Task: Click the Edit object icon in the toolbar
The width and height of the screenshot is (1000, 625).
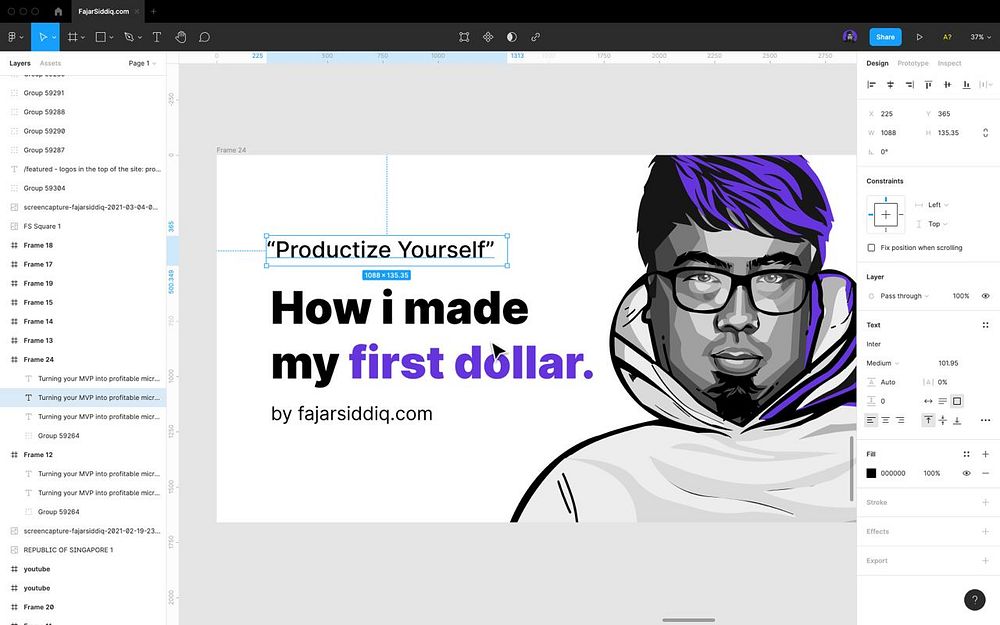Action: [464, 37]
